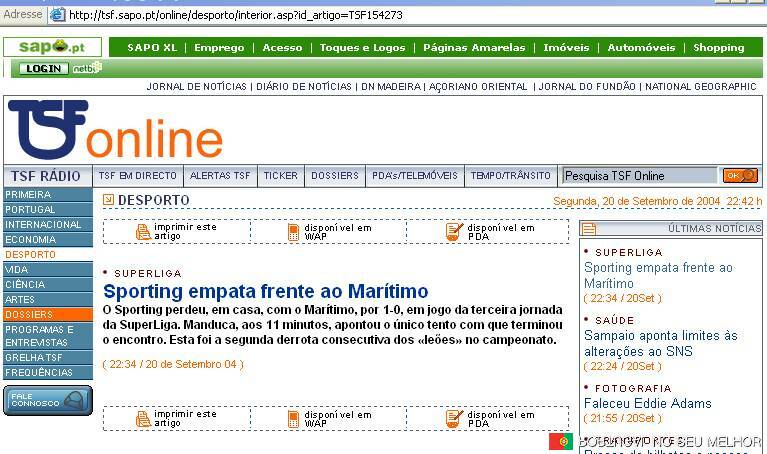Click the bottom WAP phone icon
The width and height of the screenshot is (767, 454).
click(294, 418)
